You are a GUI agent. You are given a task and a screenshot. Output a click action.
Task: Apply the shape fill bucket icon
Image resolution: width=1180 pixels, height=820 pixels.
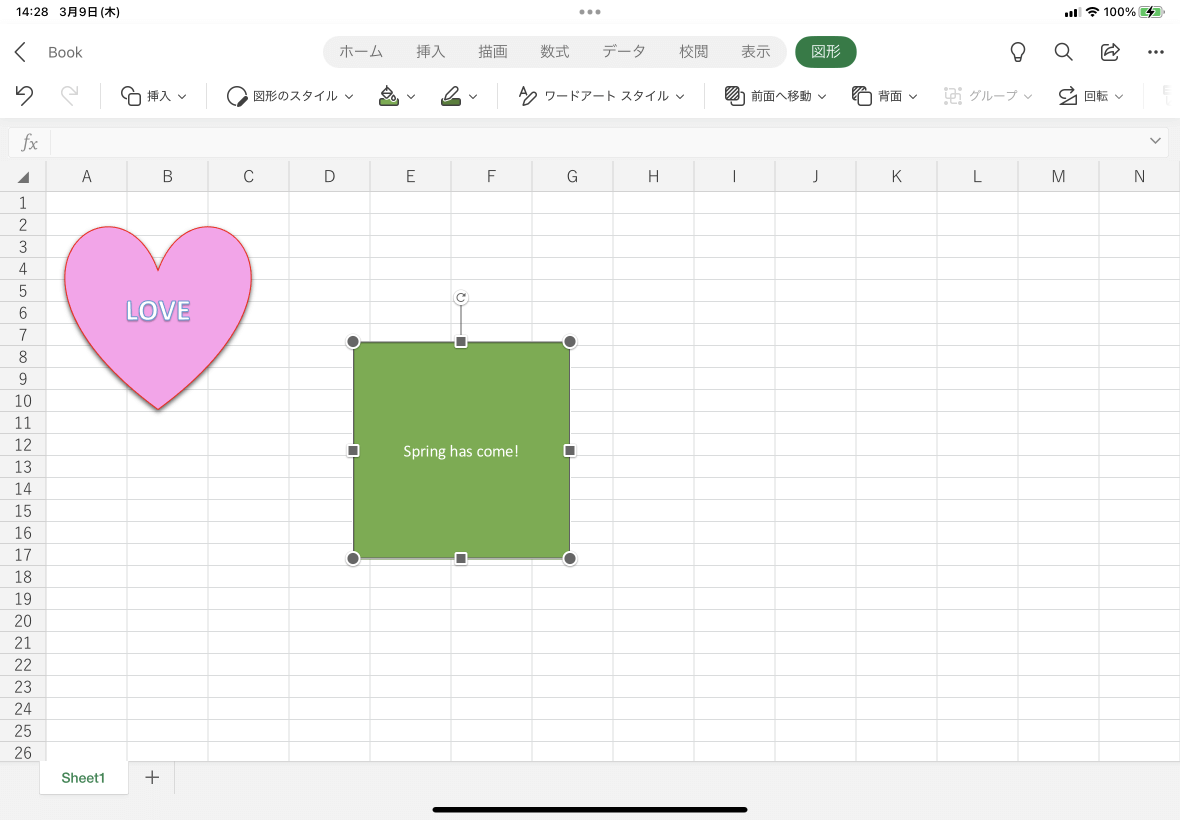tap(388, 96)
